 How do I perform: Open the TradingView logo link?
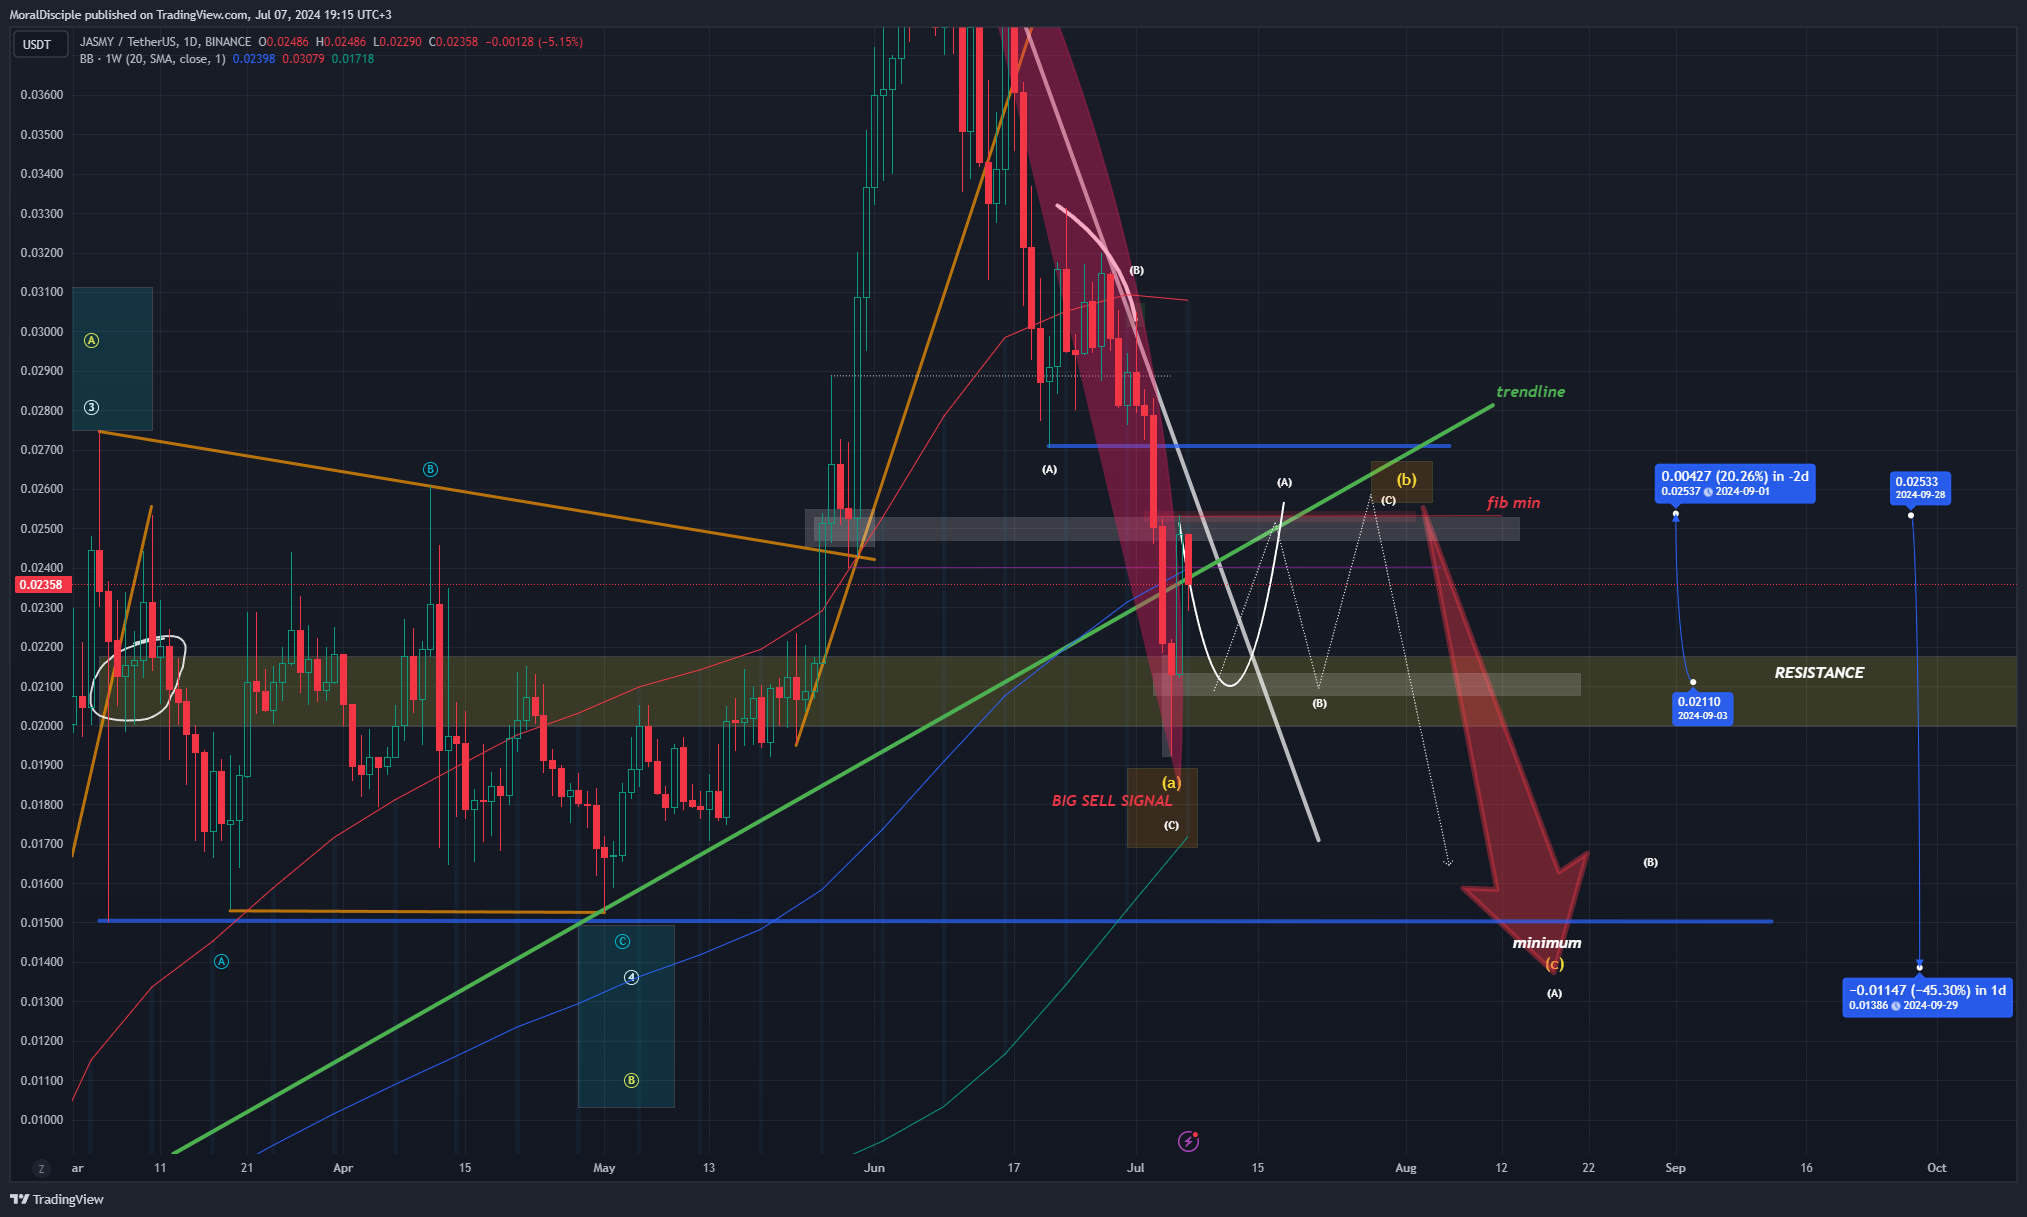57,1199
